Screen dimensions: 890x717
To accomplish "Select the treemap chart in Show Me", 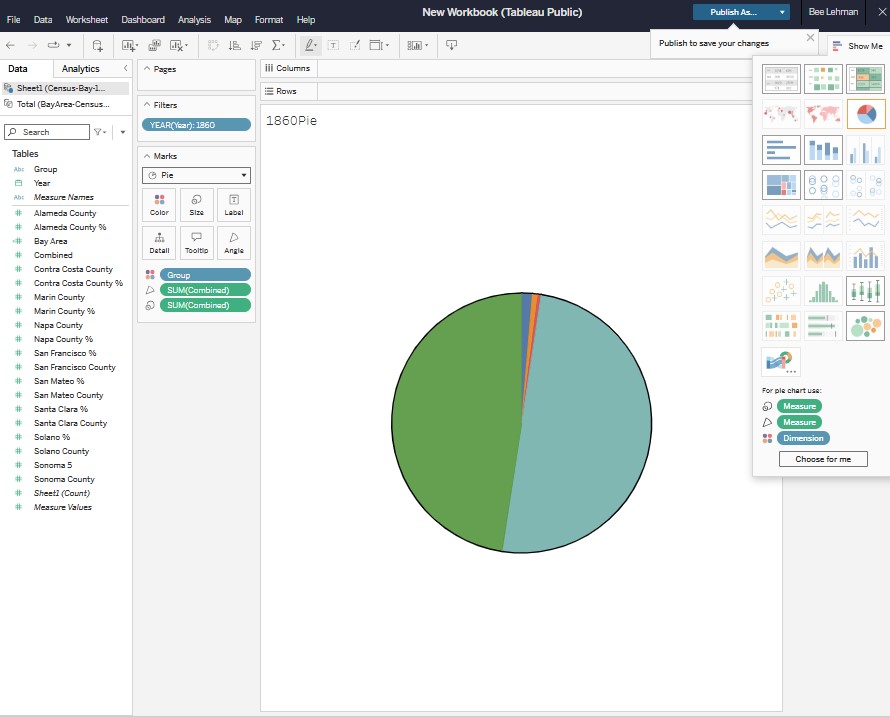I will point(781,185).
